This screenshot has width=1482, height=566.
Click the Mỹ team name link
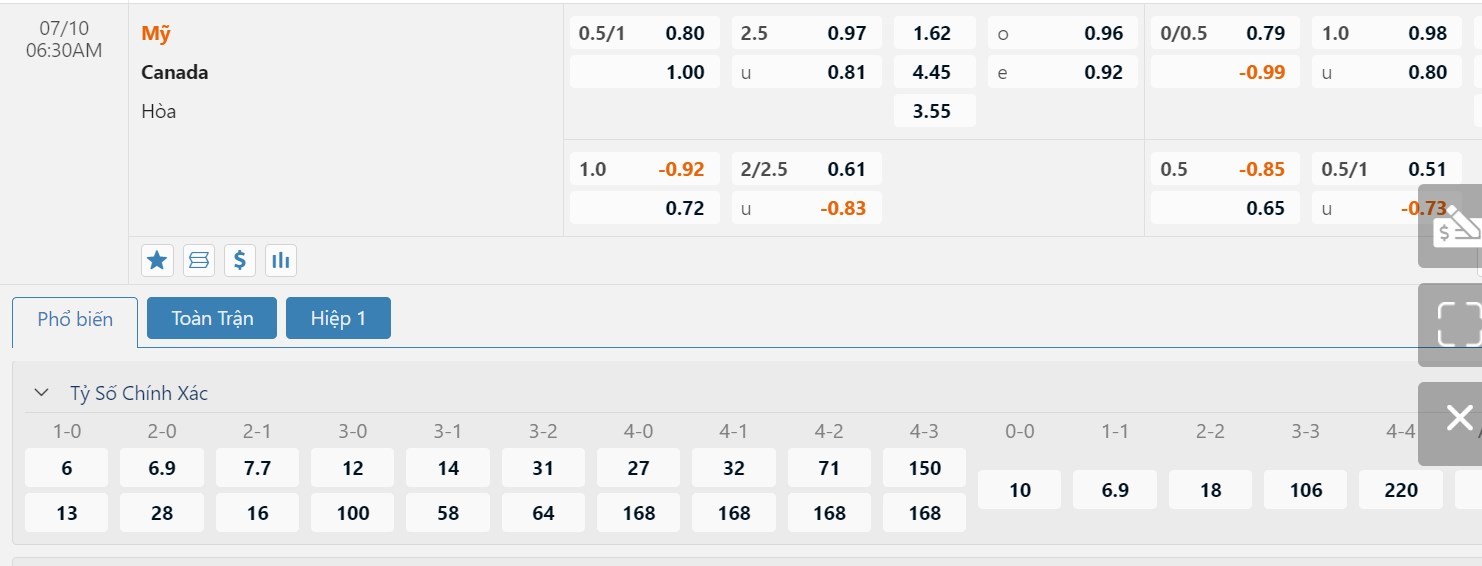156,33
